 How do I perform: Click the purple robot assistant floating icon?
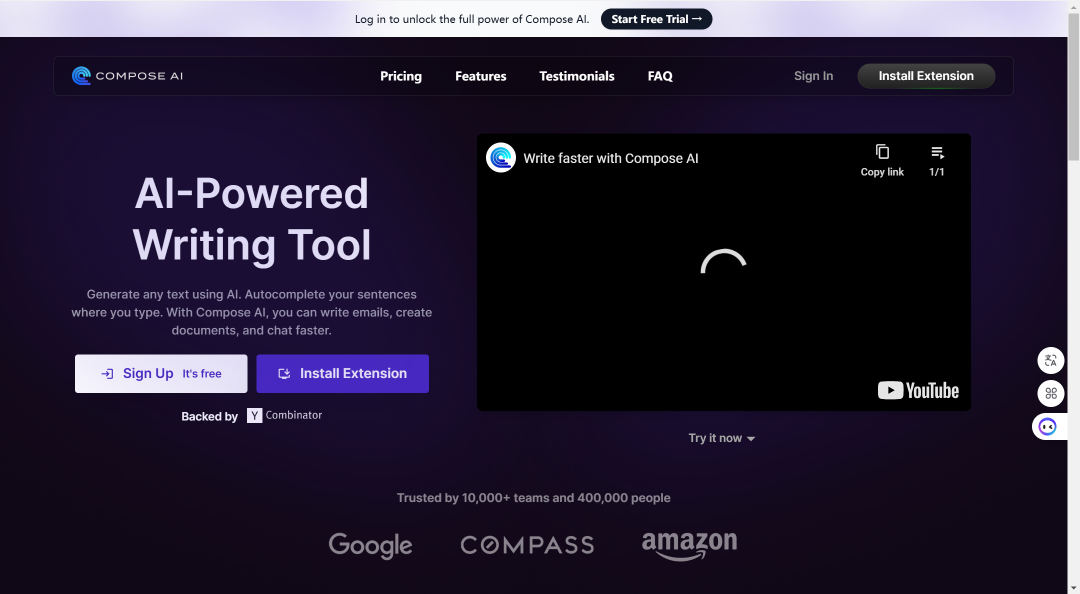coord(1048,427)
